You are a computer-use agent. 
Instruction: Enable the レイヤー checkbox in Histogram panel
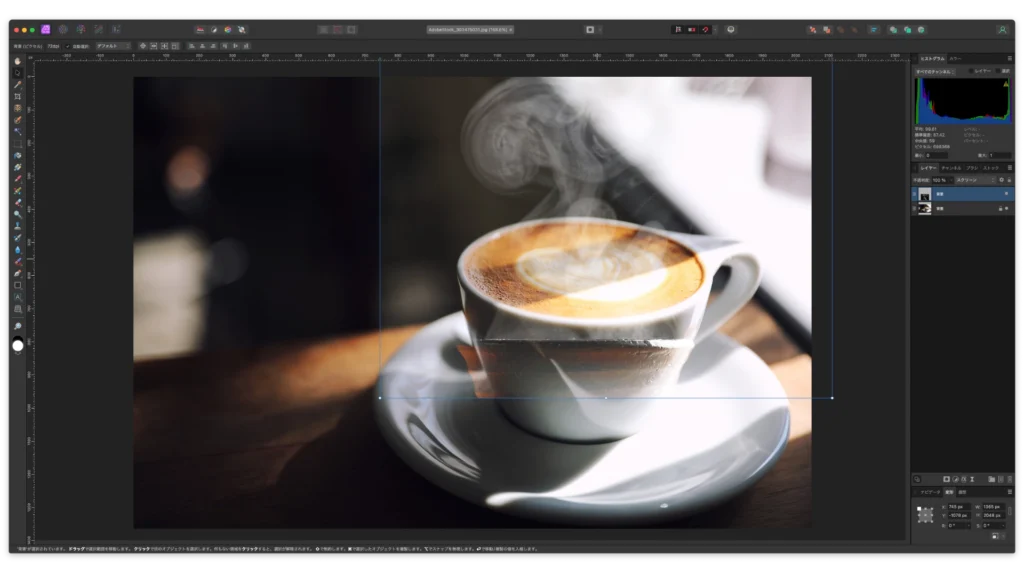tap(971, 72)
